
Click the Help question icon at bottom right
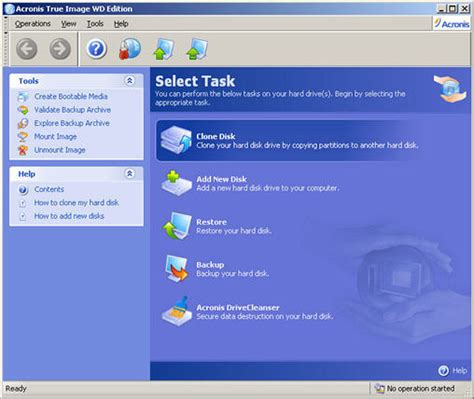click(x=443, y=370)
